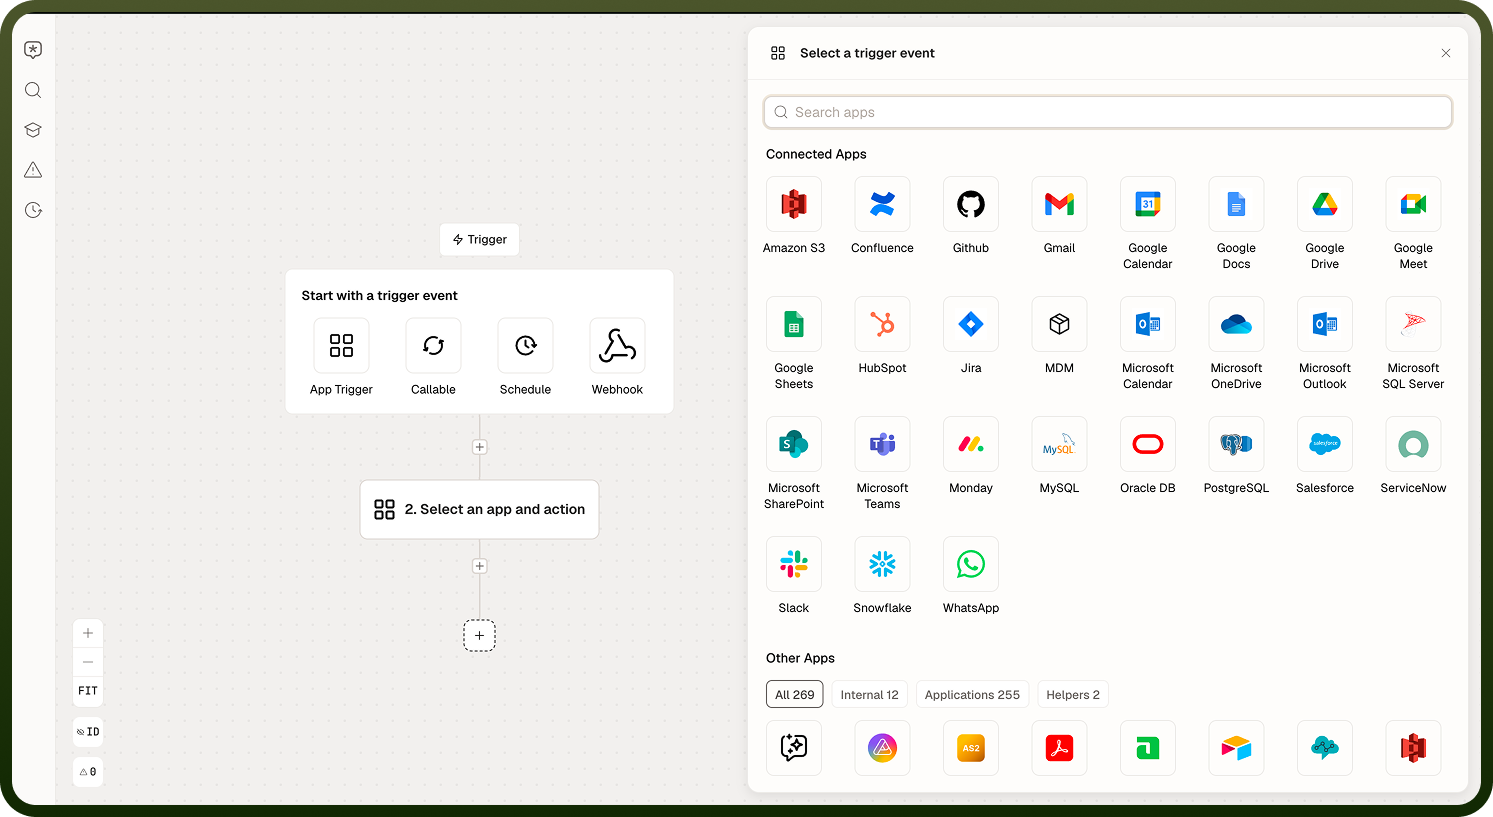Select the Adobe PDF app in Other Apps
This screenshot has height=817, width=1493.
click(1059, 748)
